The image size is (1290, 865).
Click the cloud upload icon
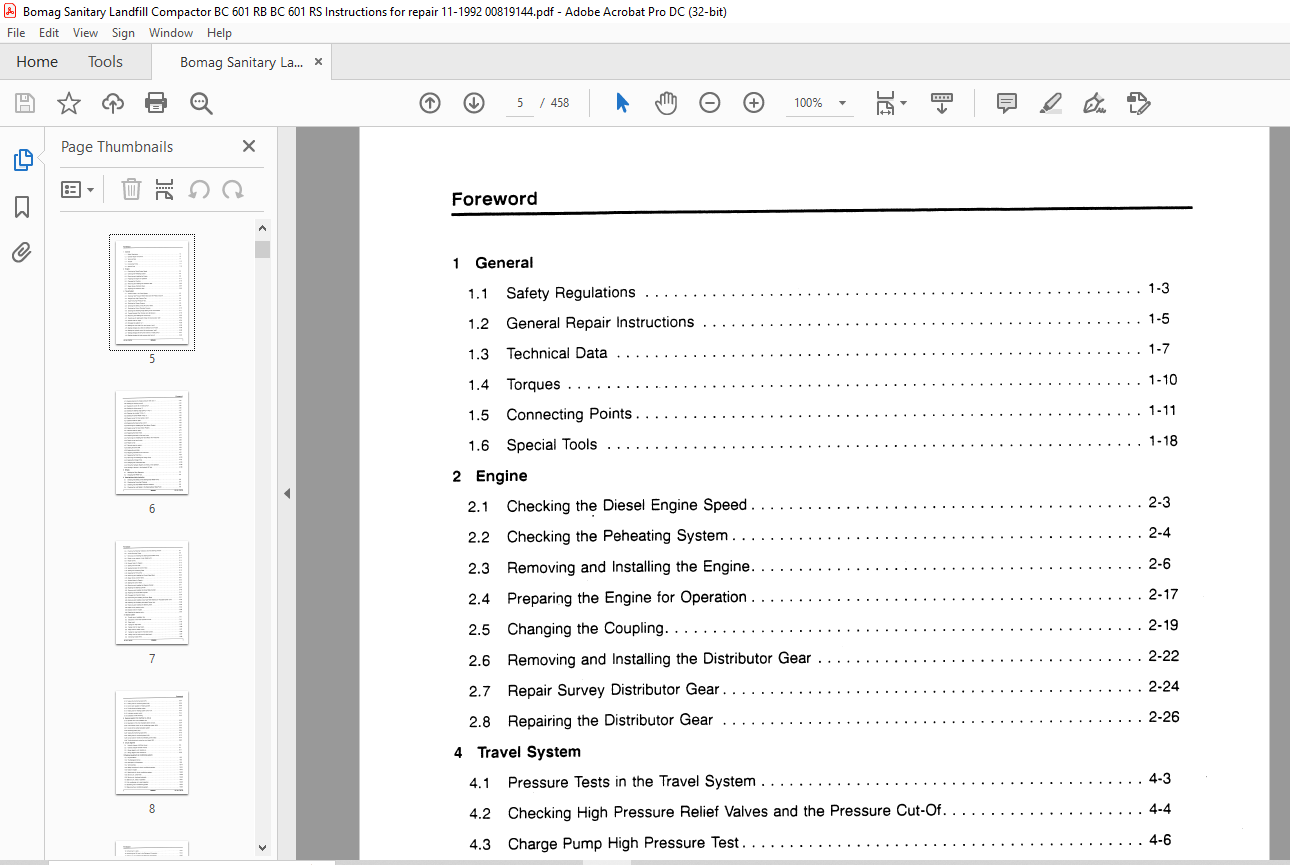click(x=113, y=103)
